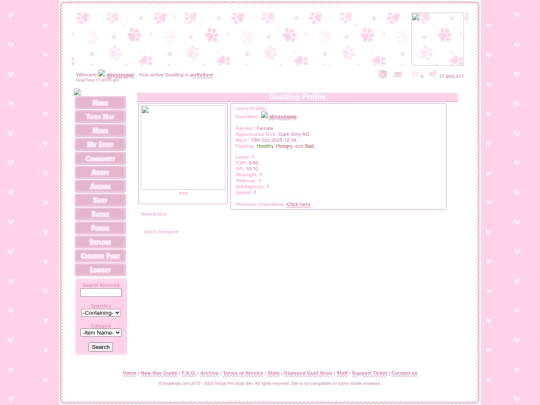Open the username link after Welcome

120,75
